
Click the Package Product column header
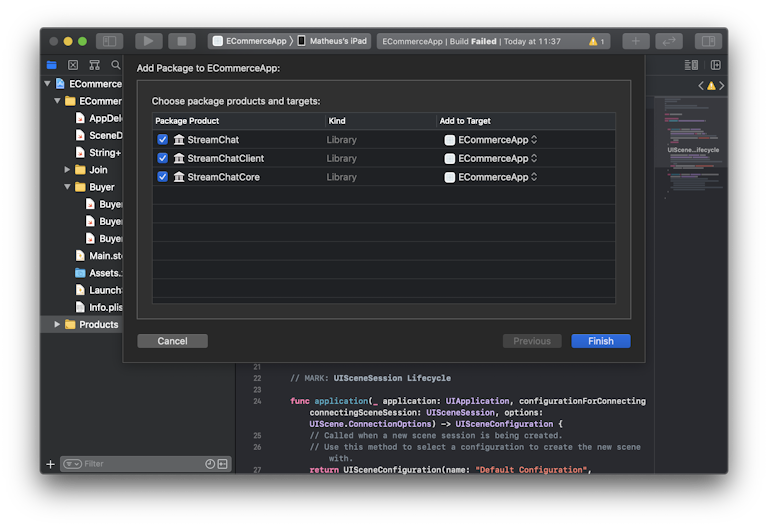(239, 121)
